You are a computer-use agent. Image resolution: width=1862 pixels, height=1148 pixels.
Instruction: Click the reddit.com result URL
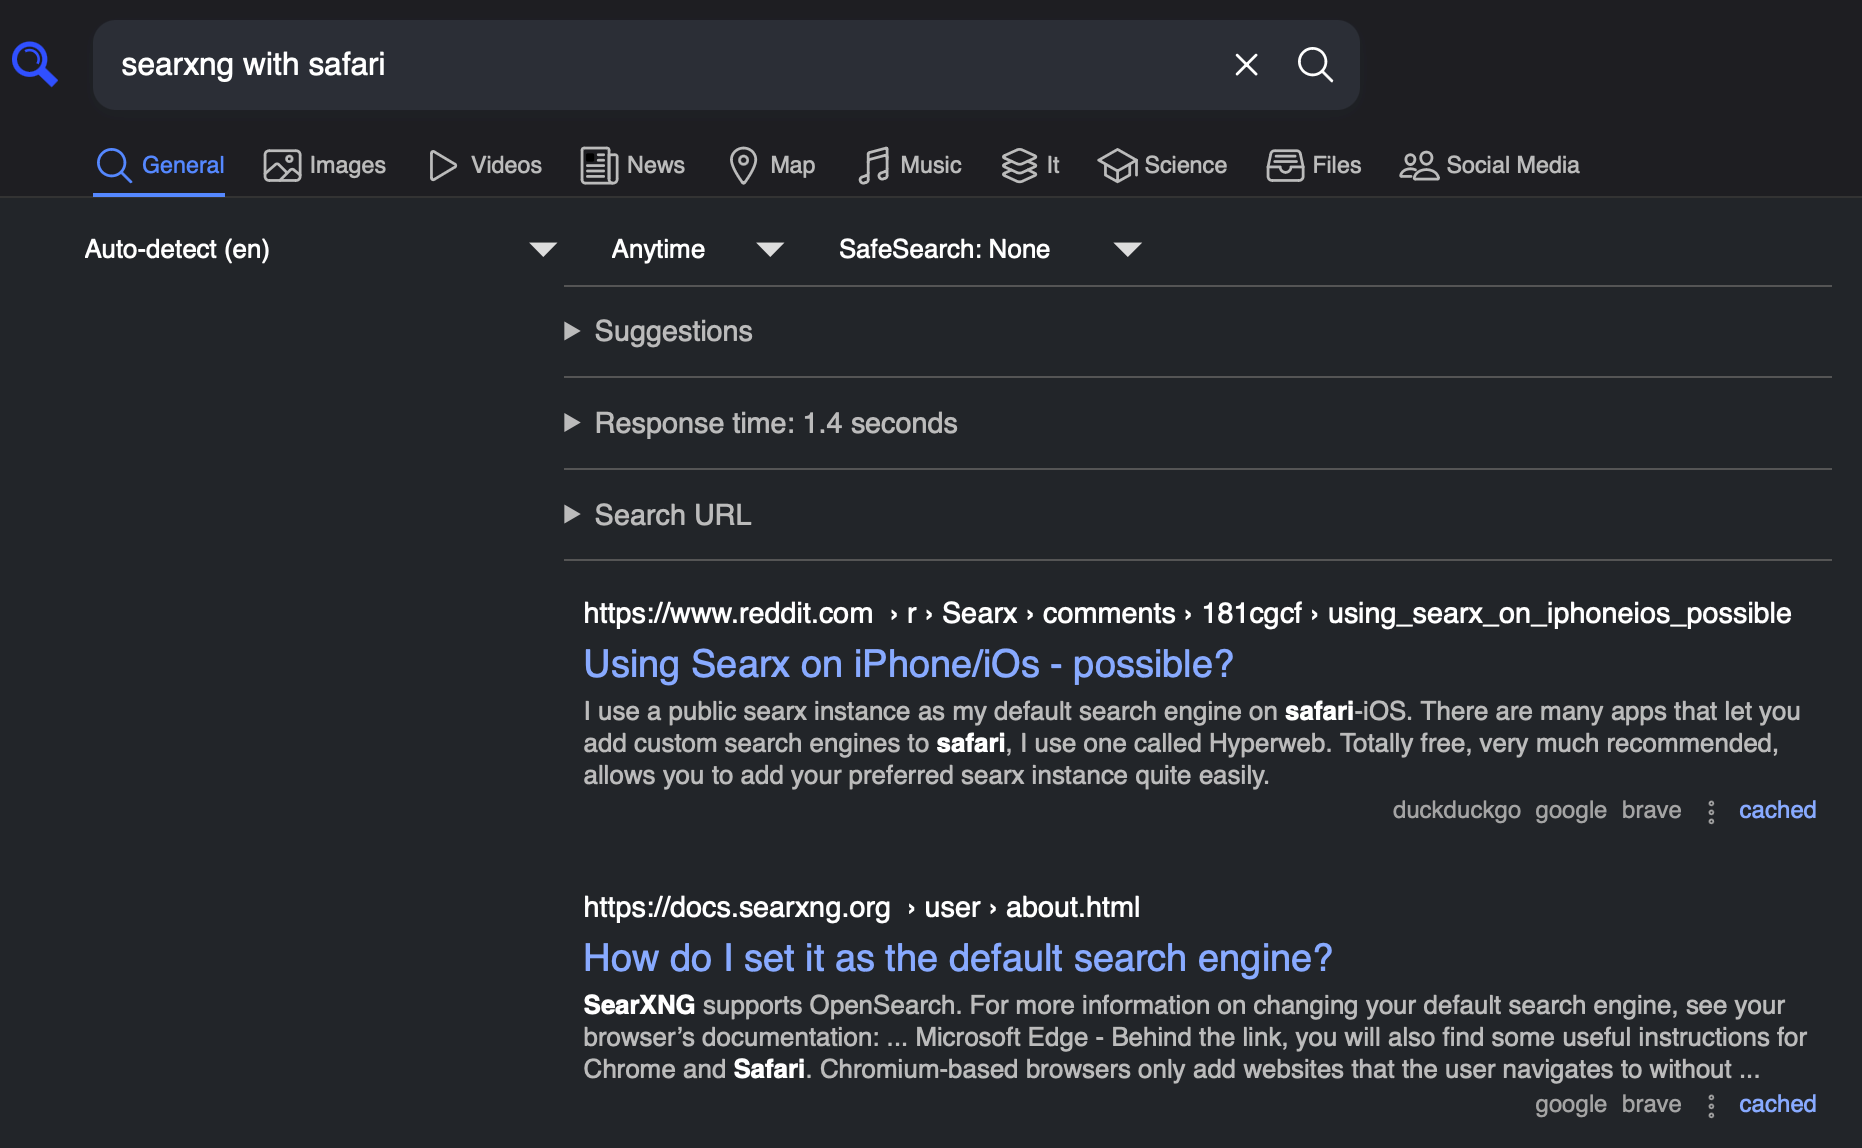pos(1187,613)
